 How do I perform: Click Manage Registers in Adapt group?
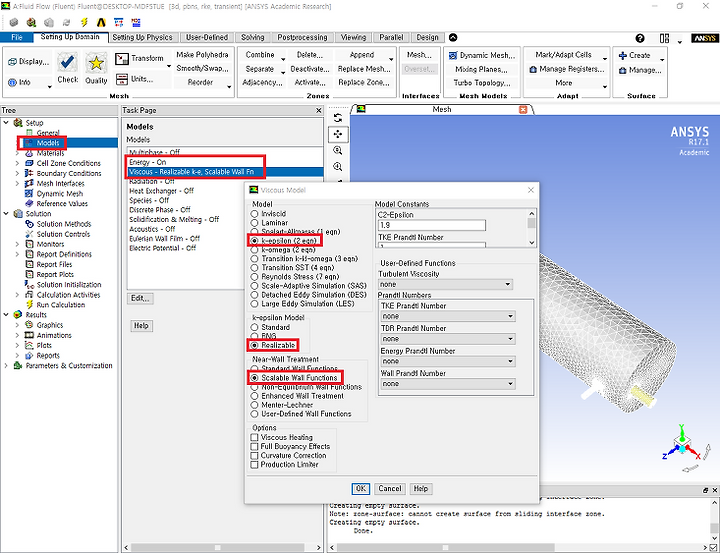pyautogui.click(x=567, y=69)
